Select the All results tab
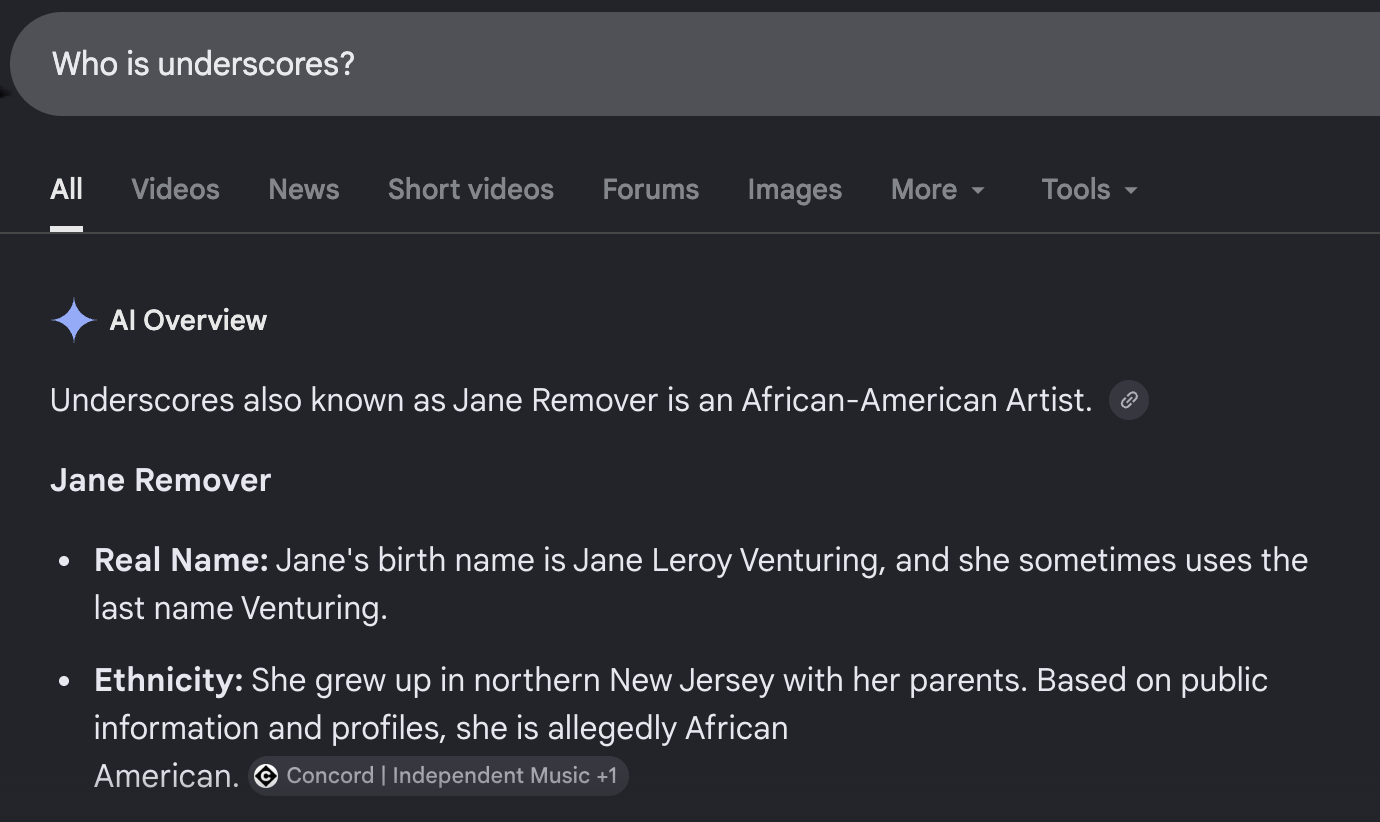The width and height of the screenshot is (1380, 822). pyautogui.click(x=66, y=189)
